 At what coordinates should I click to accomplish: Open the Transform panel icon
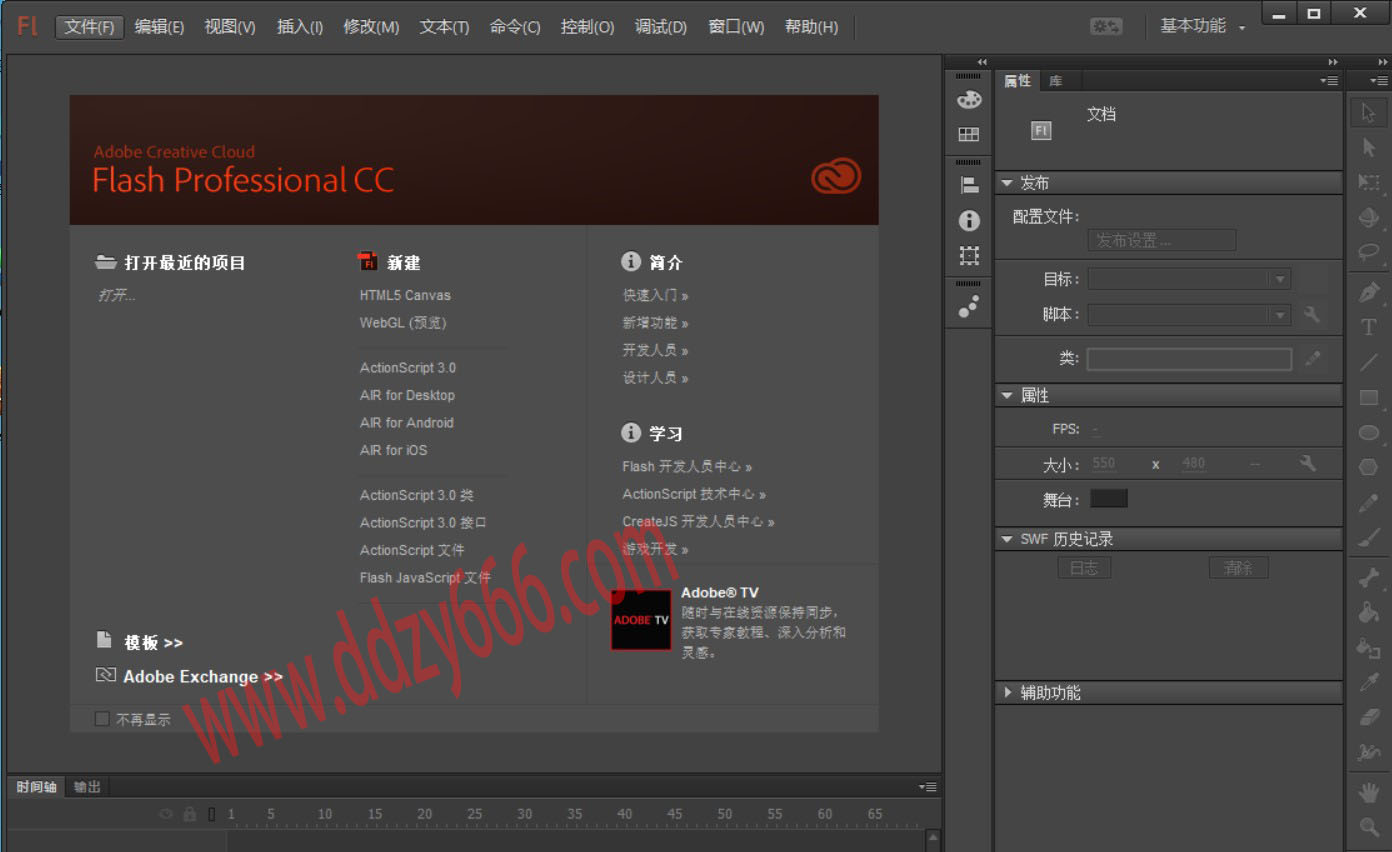click(969, 255)
